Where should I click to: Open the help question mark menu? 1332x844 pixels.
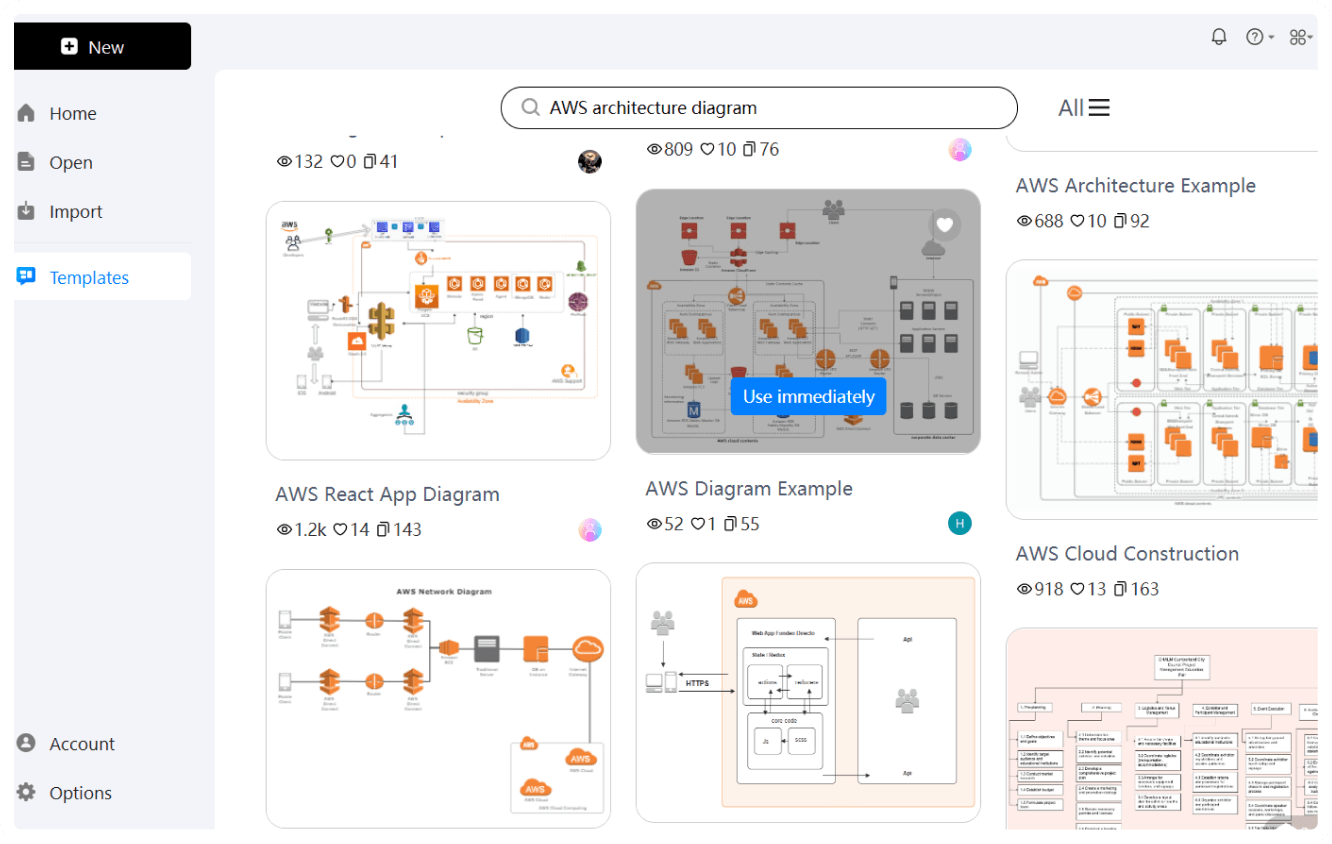pyautogui.click(x=1259, y=37)
